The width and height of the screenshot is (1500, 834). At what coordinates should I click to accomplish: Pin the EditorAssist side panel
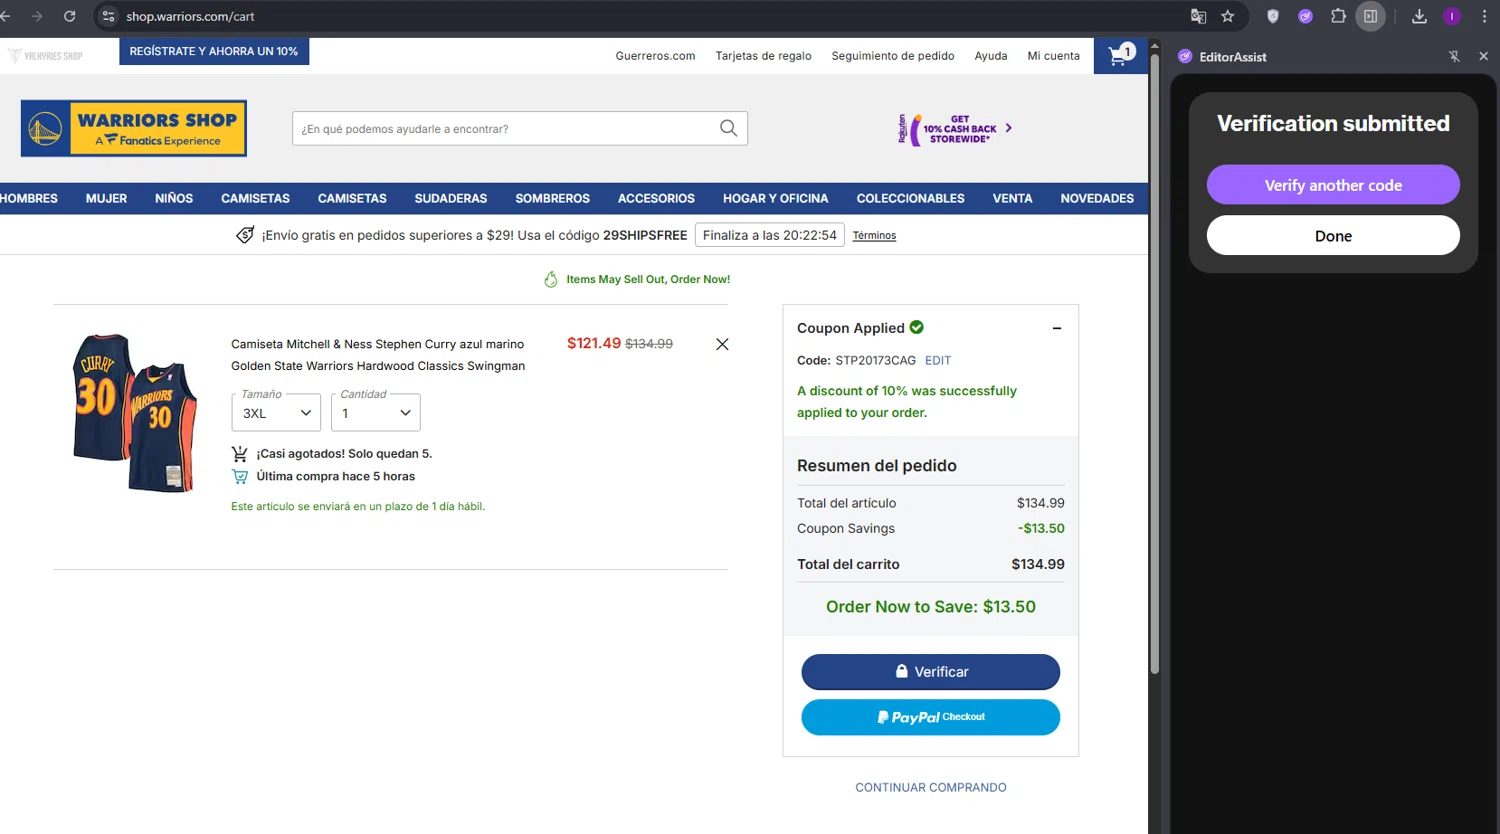pos(1454,57)
